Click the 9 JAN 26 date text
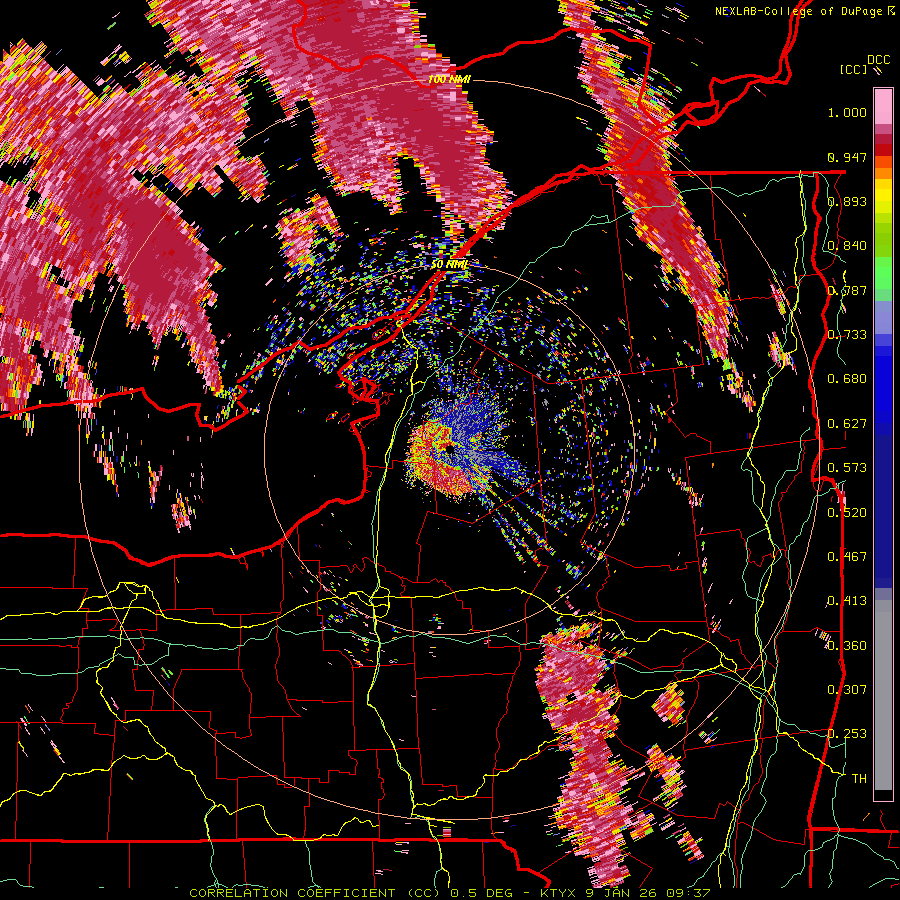The width and height of the screenshot is (900, 900). [x=623, y=893]
